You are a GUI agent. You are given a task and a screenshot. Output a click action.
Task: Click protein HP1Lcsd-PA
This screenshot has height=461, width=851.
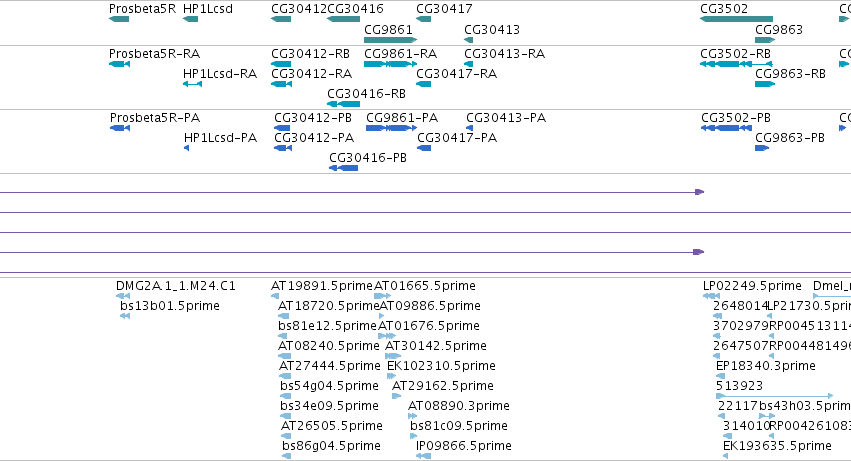coord(220,138)
